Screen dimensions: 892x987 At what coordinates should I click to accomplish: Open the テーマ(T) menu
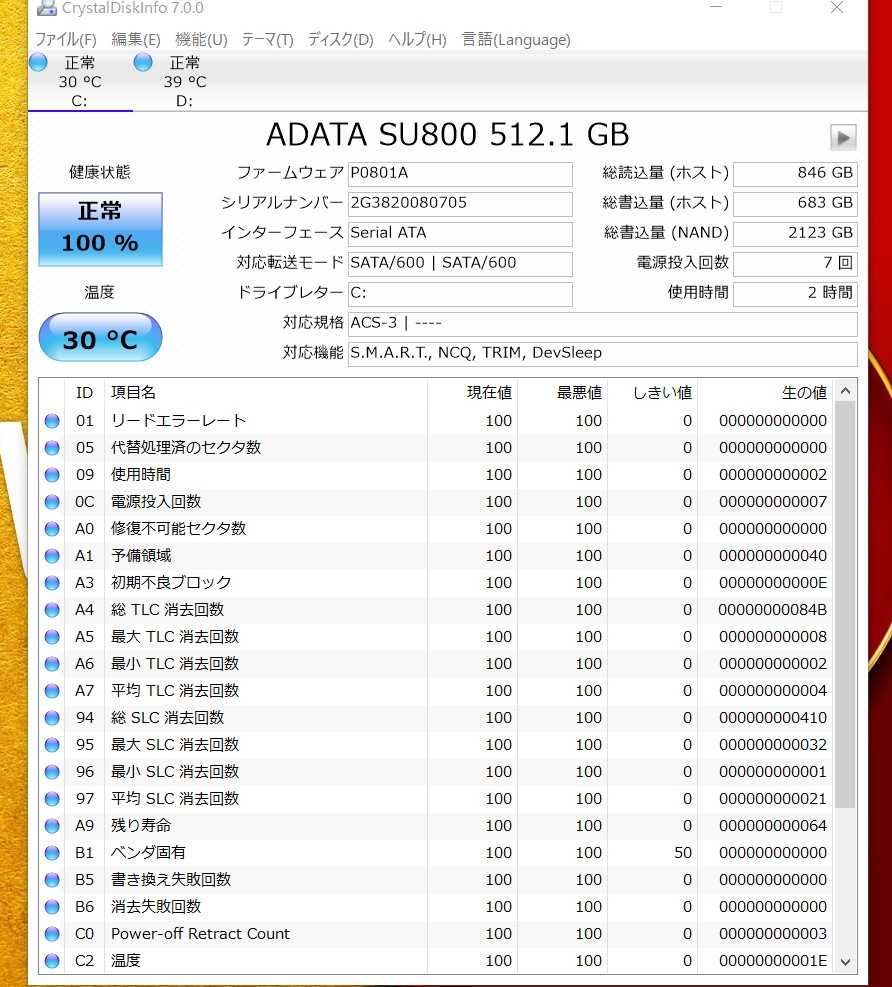pos(268,40)
